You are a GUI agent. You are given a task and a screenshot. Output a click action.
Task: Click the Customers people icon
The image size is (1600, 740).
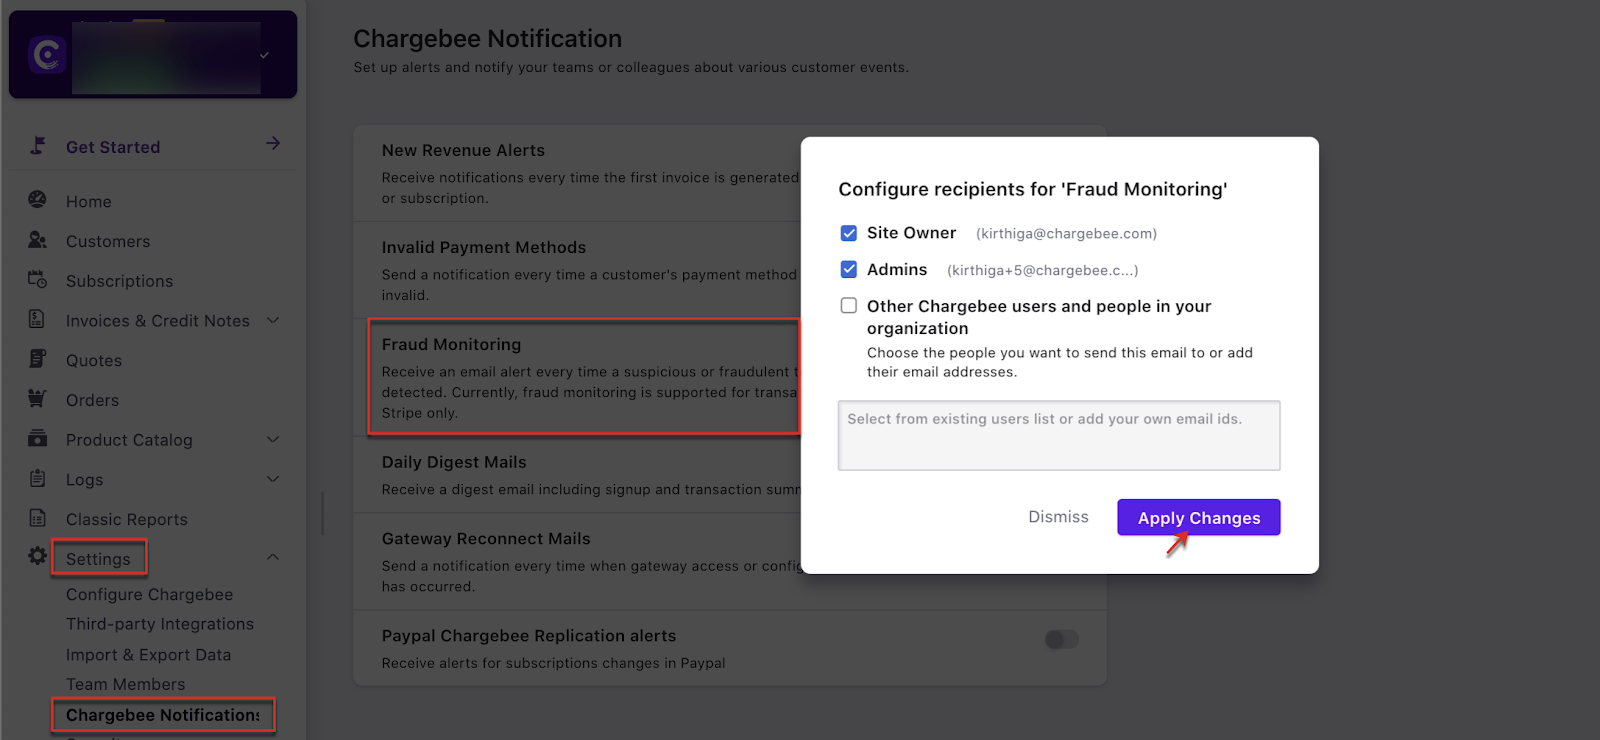[37, 240]
